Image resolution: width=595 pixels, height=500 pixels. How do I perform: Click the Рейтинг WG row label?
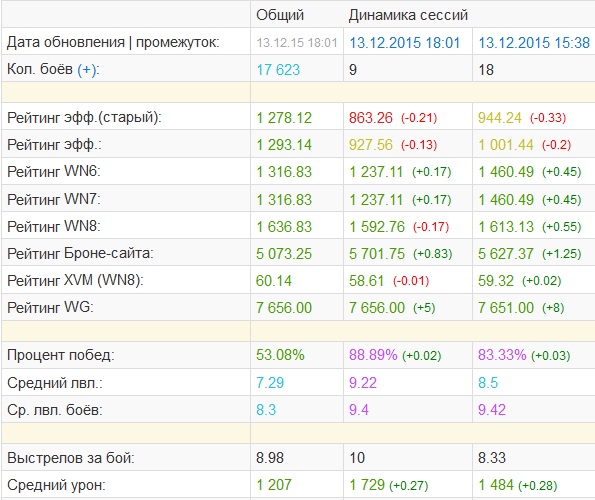point(50,307)
